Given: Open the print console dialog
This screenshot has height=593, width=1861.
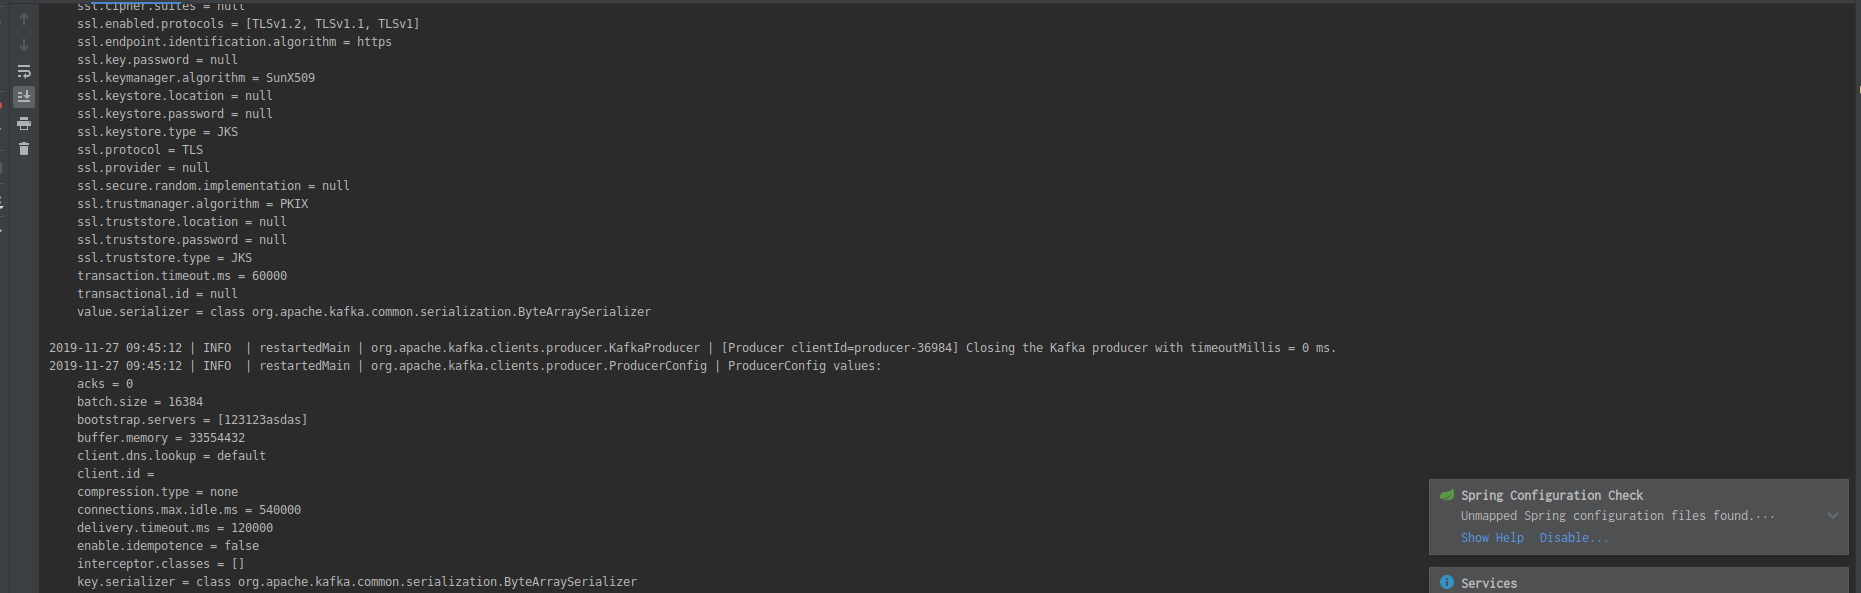Looking at the screenshot, I should coord(23,122).
